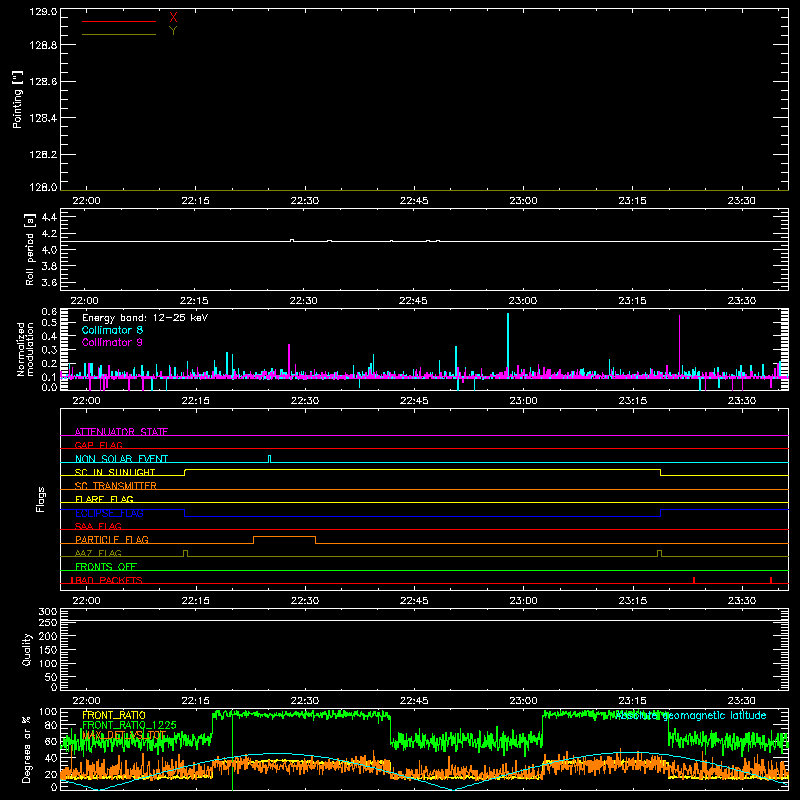Click the 4.0 roll period tick label

pyautogui.click(x=49, y=250)
